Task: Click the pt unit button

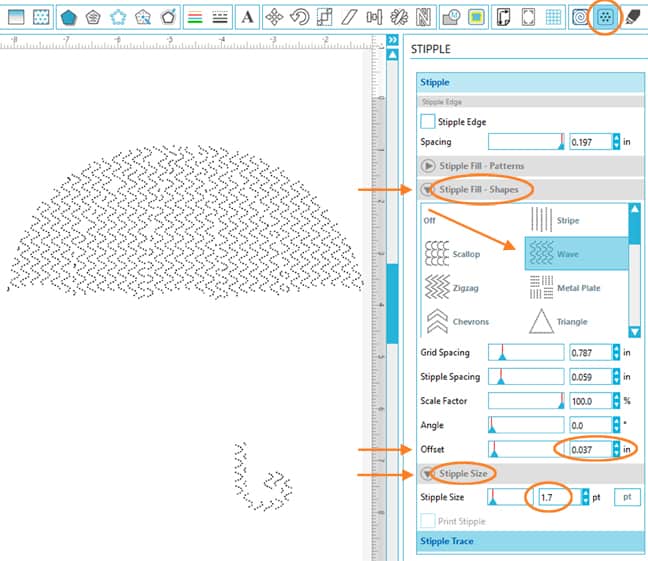Action: (627, 497)
